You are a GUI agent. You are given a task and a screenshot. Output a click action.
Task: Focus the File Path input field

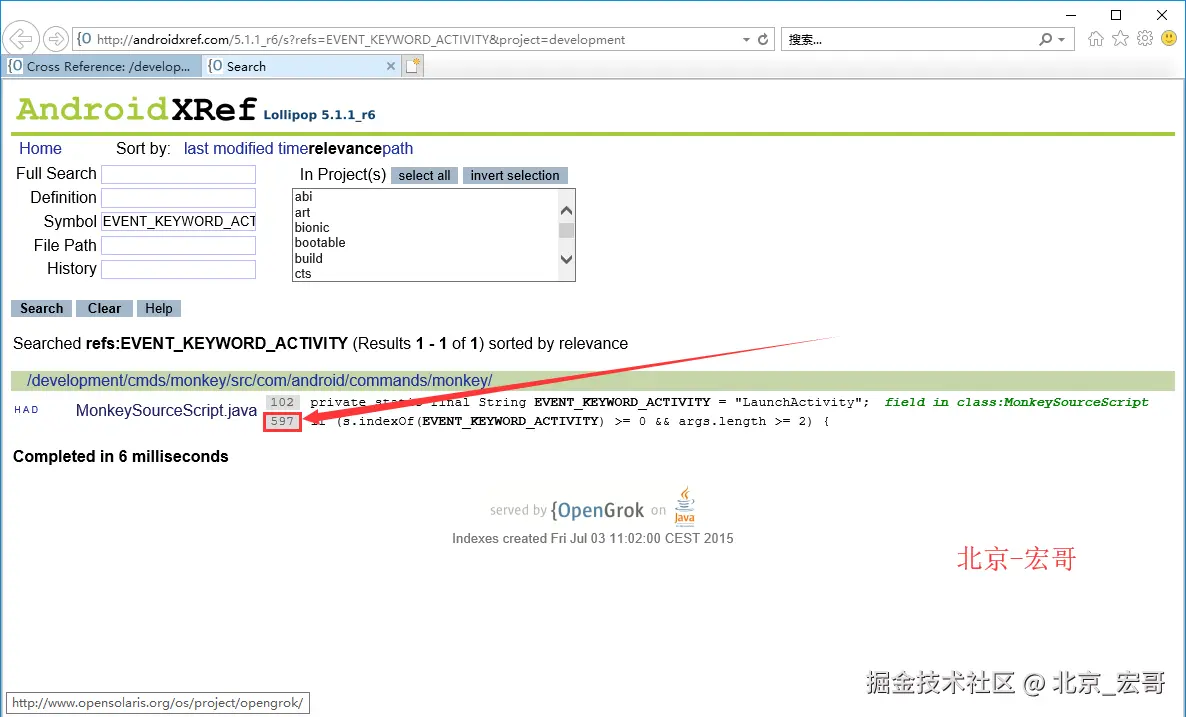click(x=179, y=246)
